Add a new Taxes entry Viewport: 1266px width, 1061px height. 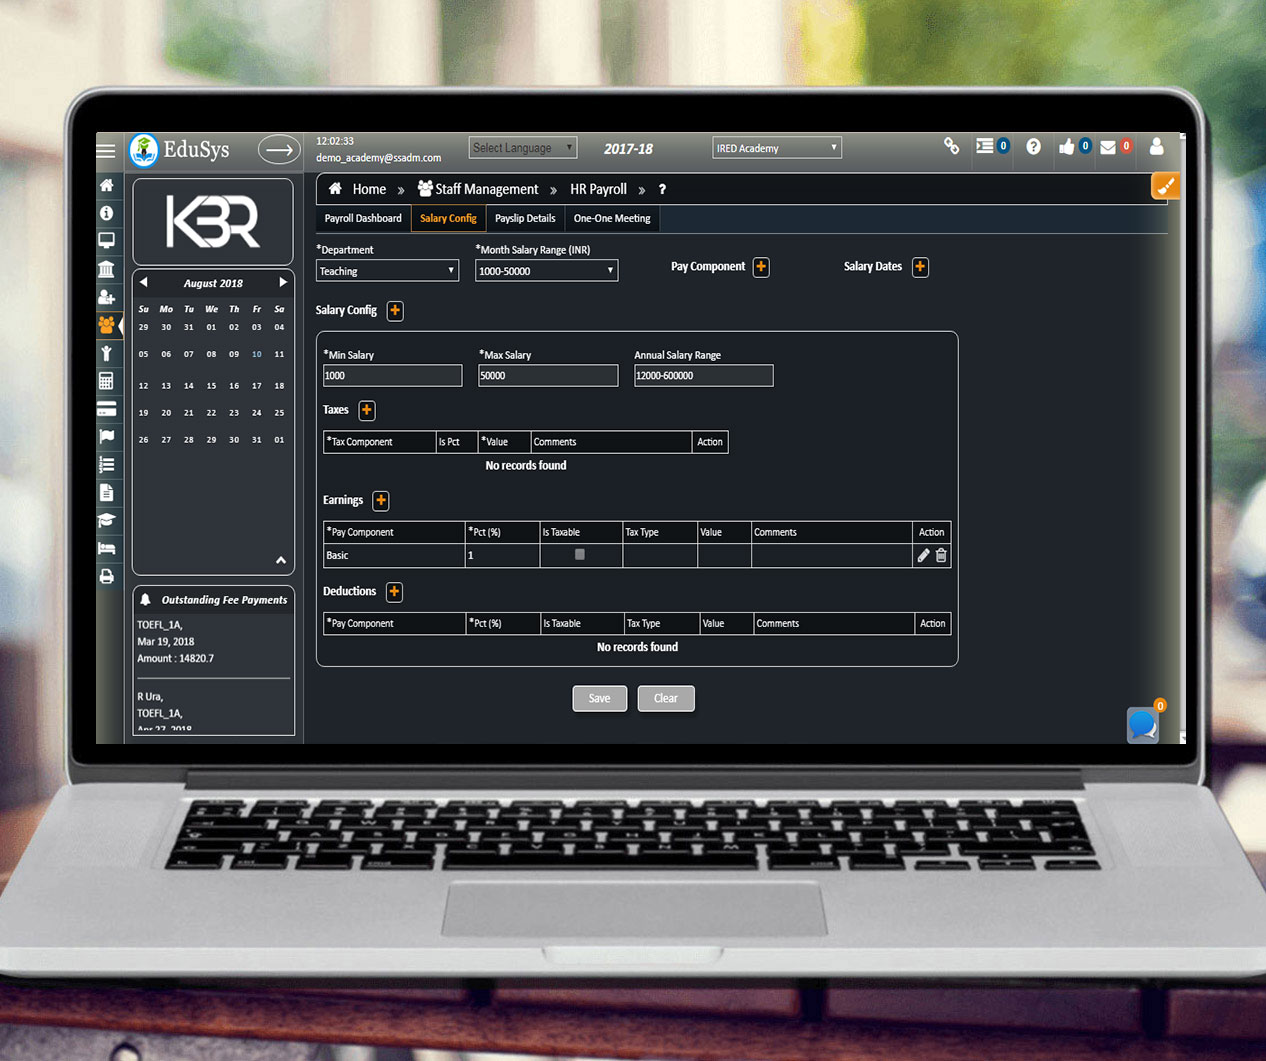(367, 410)
